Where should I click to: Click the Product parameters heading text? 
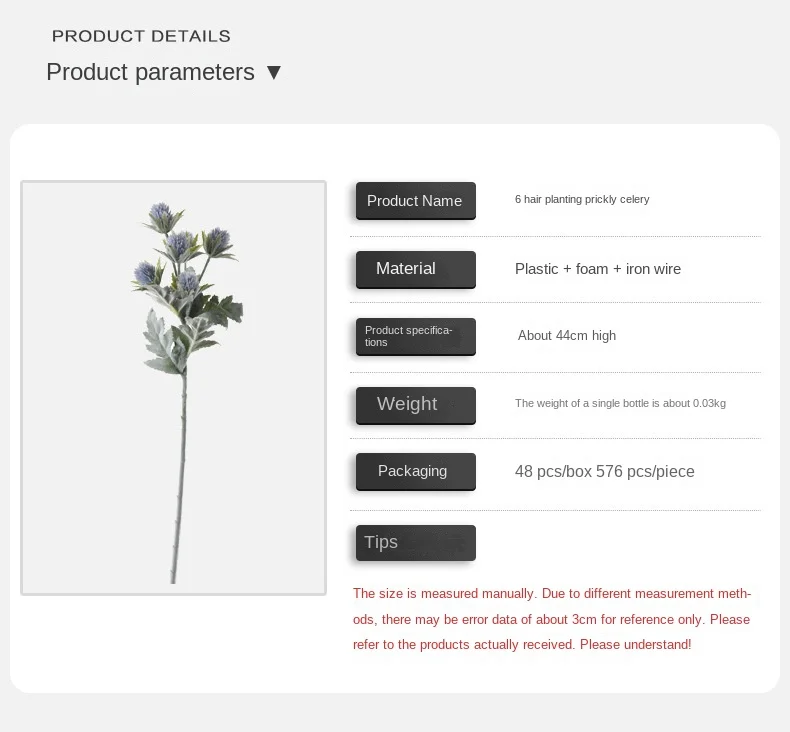click(150, 72)
